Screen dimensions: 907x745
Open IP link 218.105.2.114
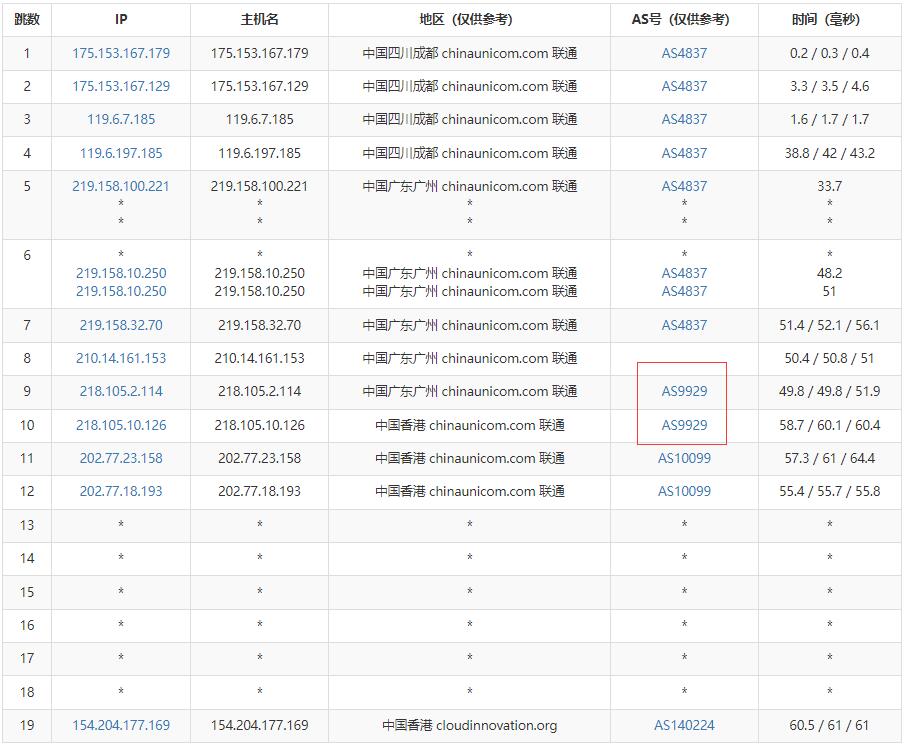coord(121,391)
